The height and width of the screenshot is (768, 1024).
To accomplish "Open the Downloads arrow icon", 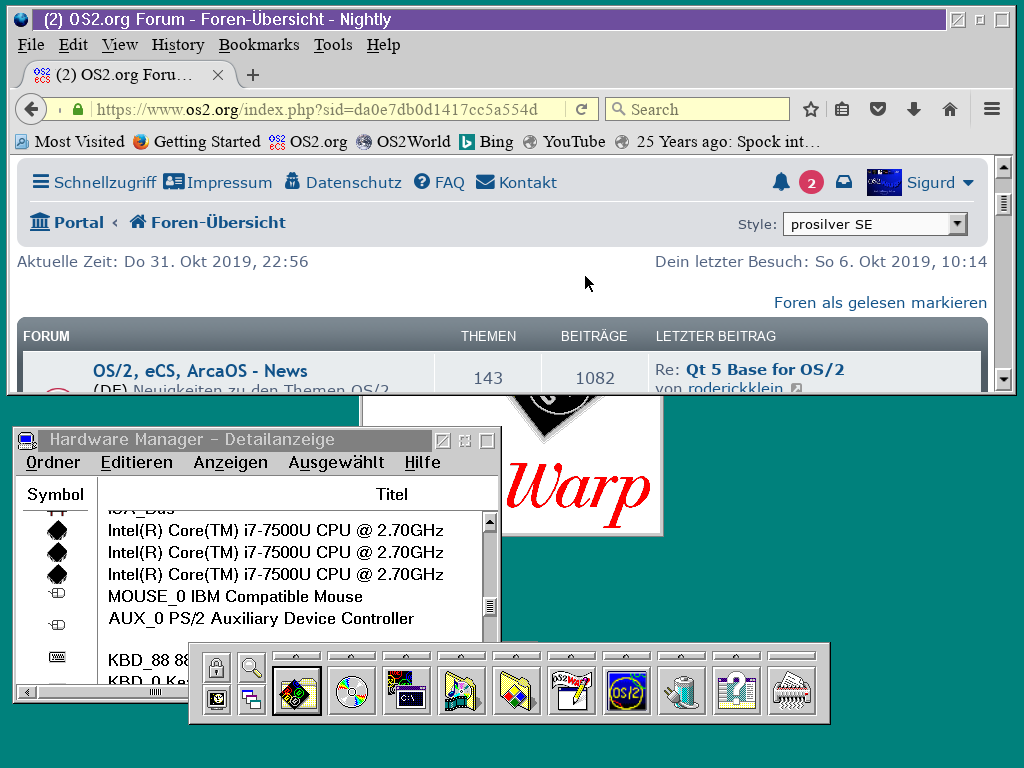I will tap(914, 109).
